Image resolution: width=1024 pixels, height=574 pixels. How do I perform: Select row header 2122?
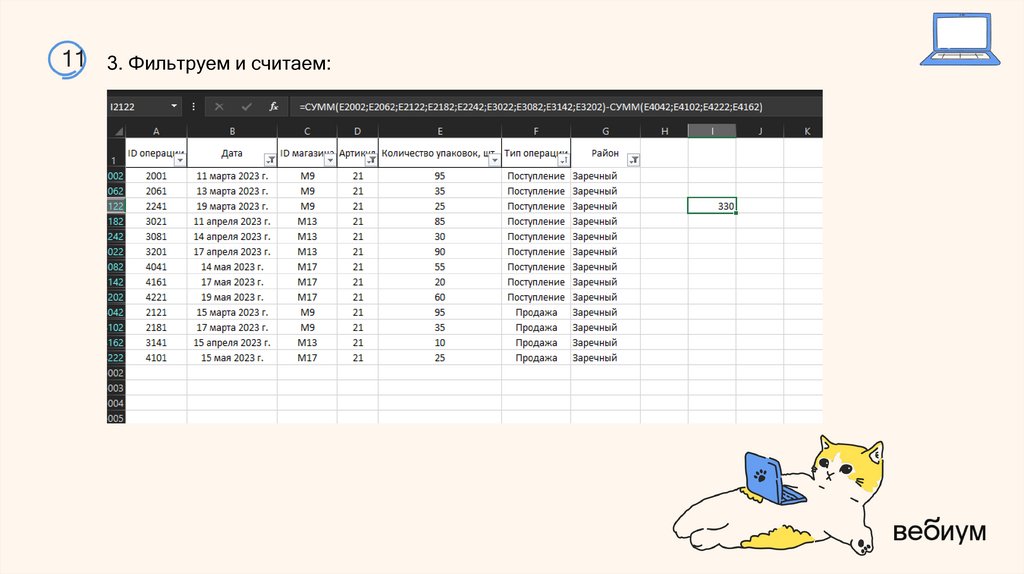(116, 206)
